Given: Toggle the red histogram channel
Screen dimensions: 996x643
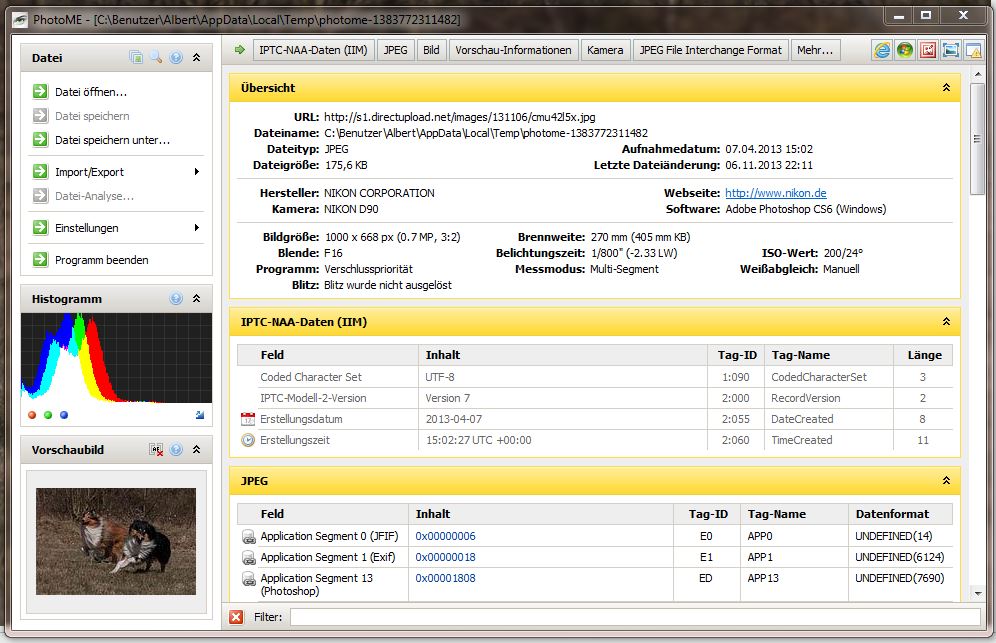Looking at the screenshot, I should [32, 415].
